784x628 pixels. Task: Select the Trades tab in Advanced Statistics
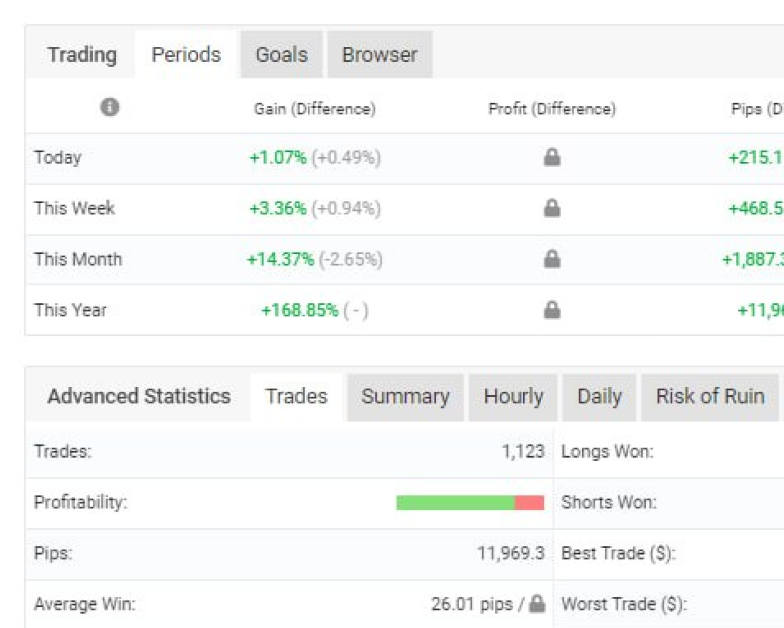(296, 397)
